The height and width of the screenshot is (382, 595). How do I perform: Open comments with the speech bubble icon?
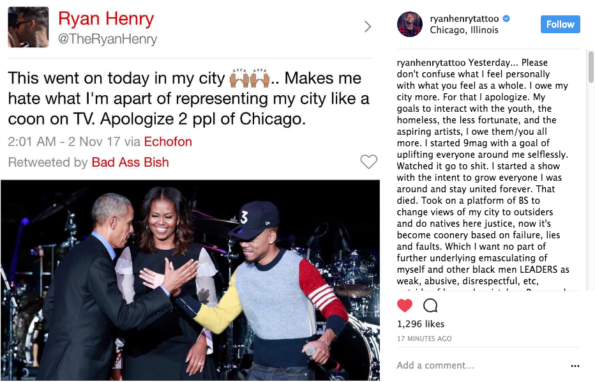[430, 305]
